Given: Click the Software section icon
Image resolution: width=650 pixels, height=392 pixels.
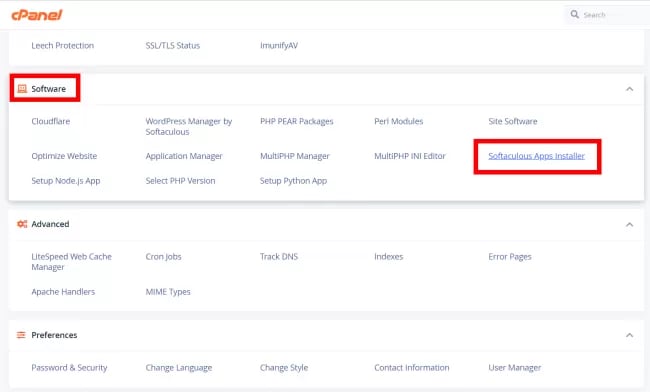Looking at the screenshot, I should (22, 89).
